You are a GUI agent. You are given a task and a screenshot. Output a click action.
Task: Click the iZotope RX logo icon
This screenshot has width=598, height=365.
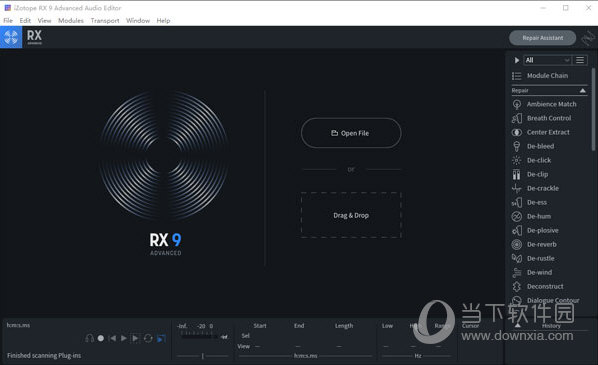coord(11,37)
